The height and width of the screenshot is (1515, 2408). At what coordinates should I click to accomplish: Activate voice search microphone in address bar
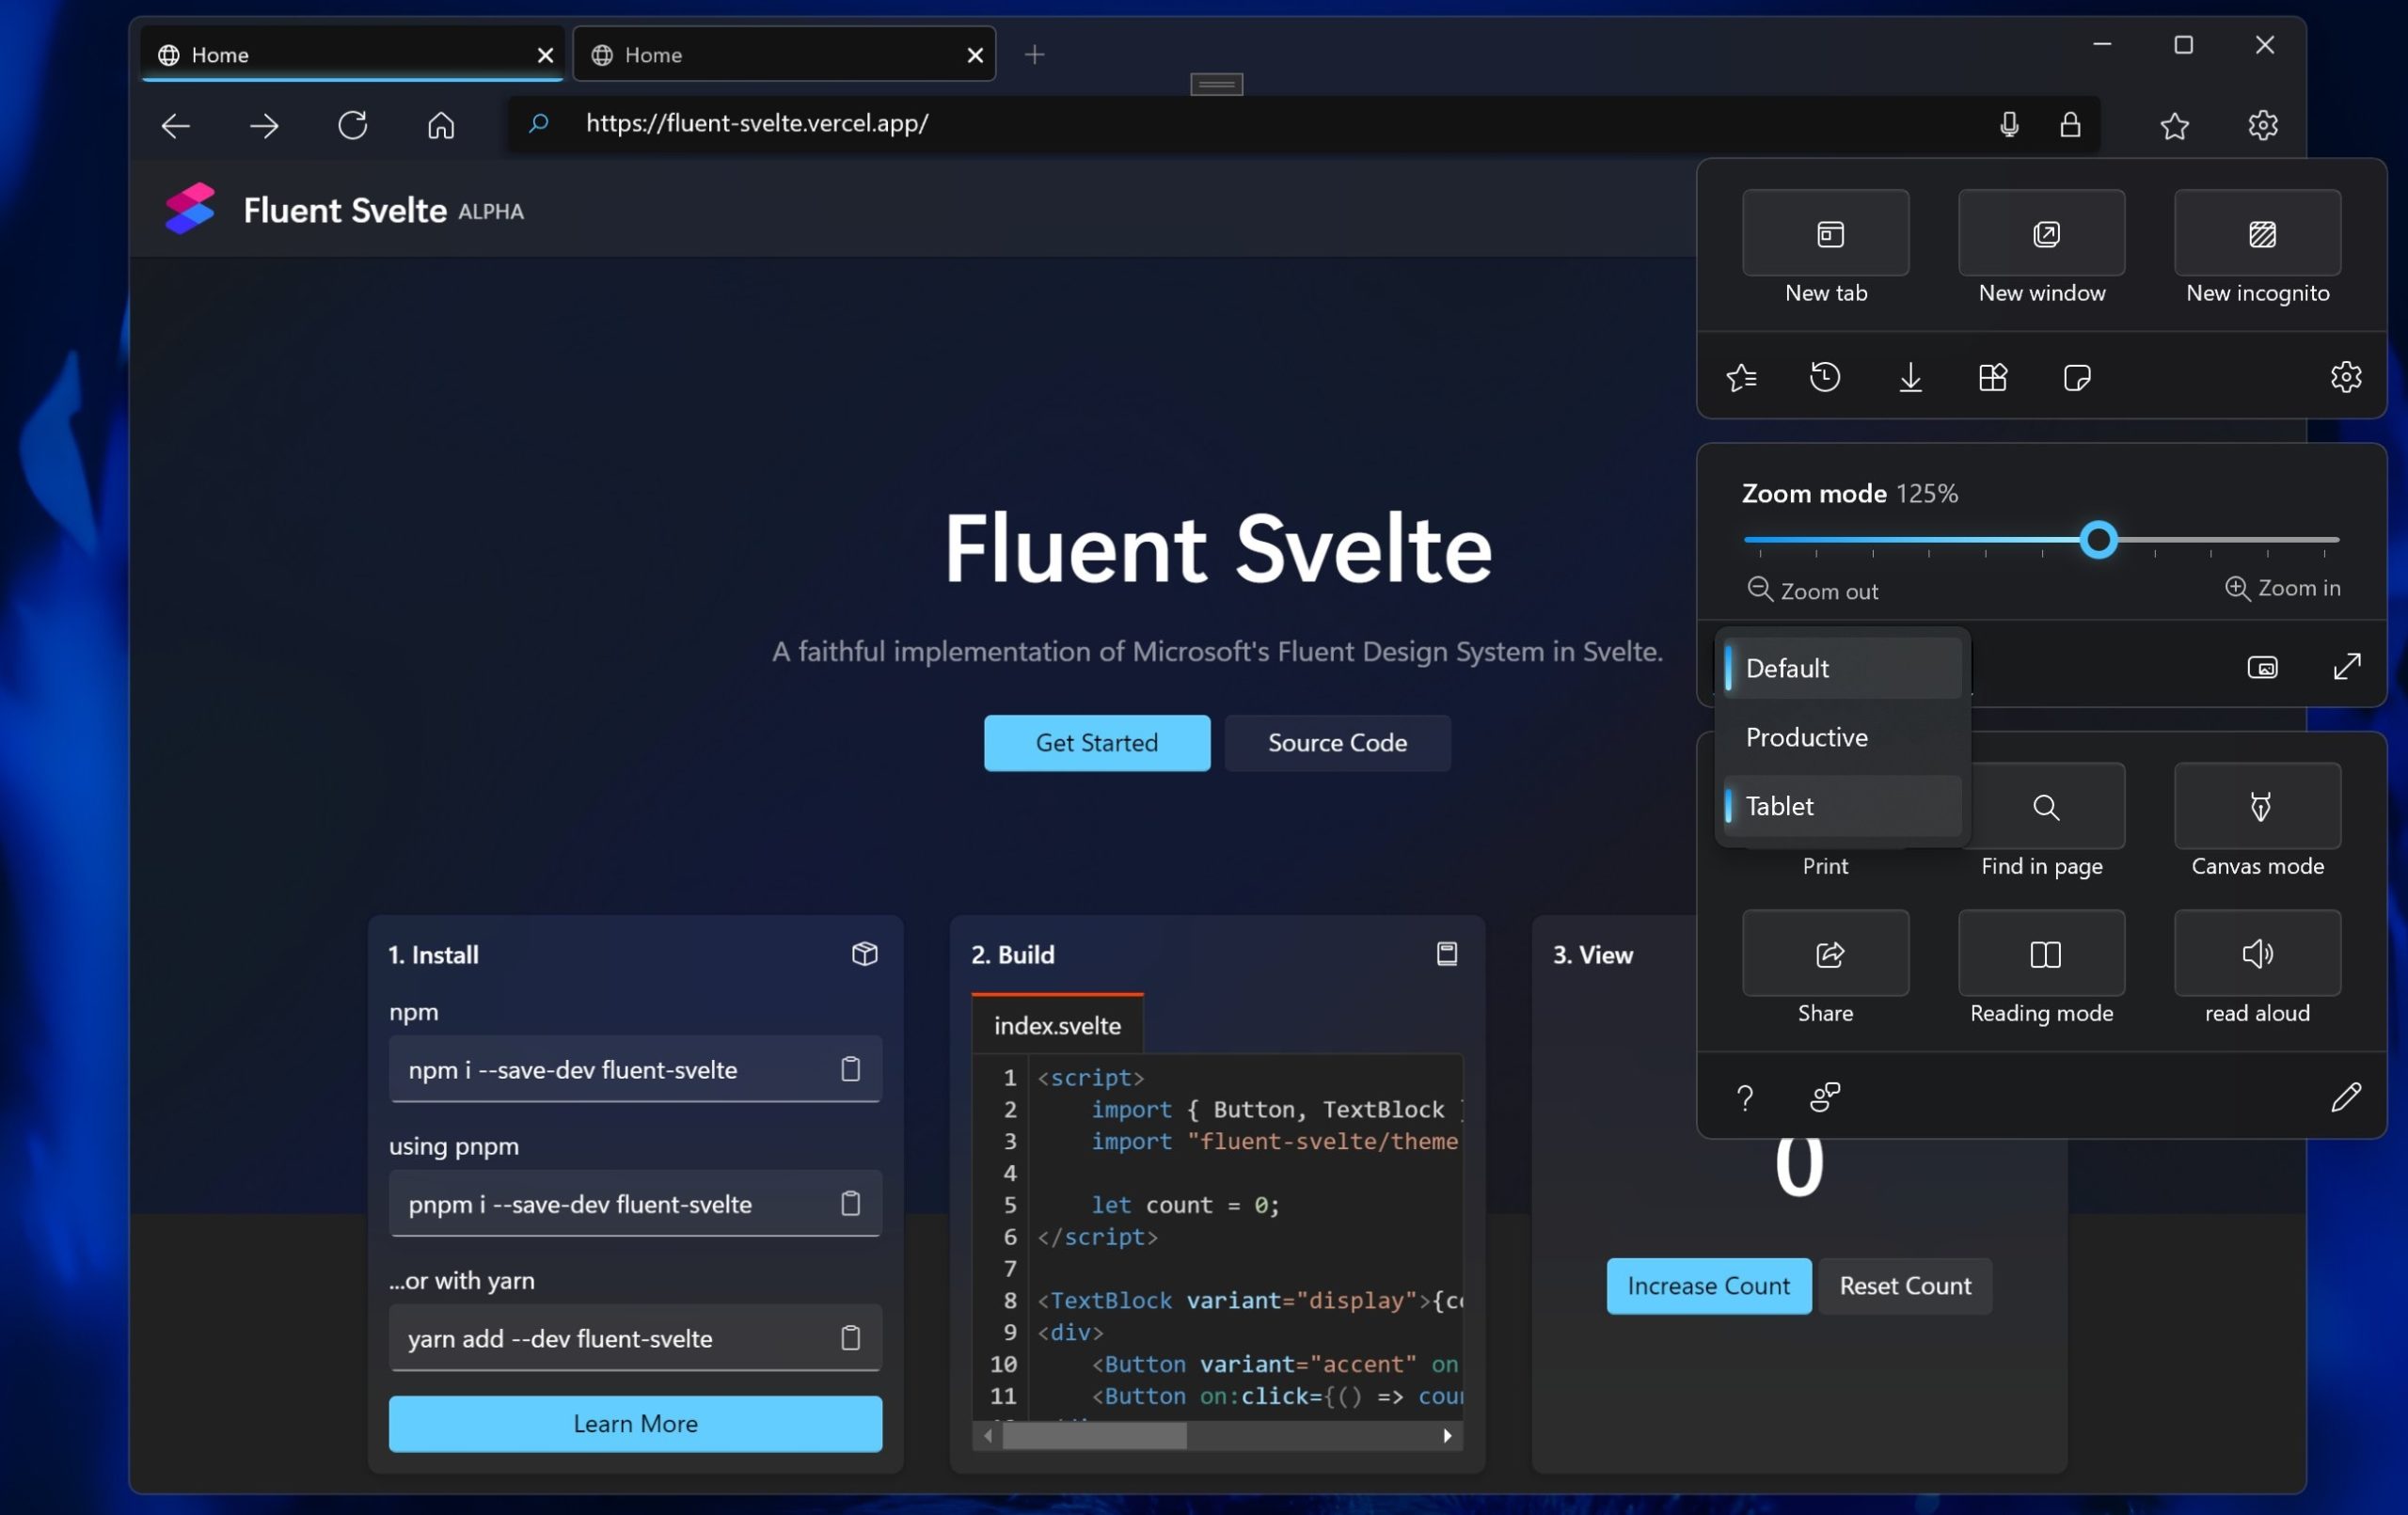coord(2009,124)
